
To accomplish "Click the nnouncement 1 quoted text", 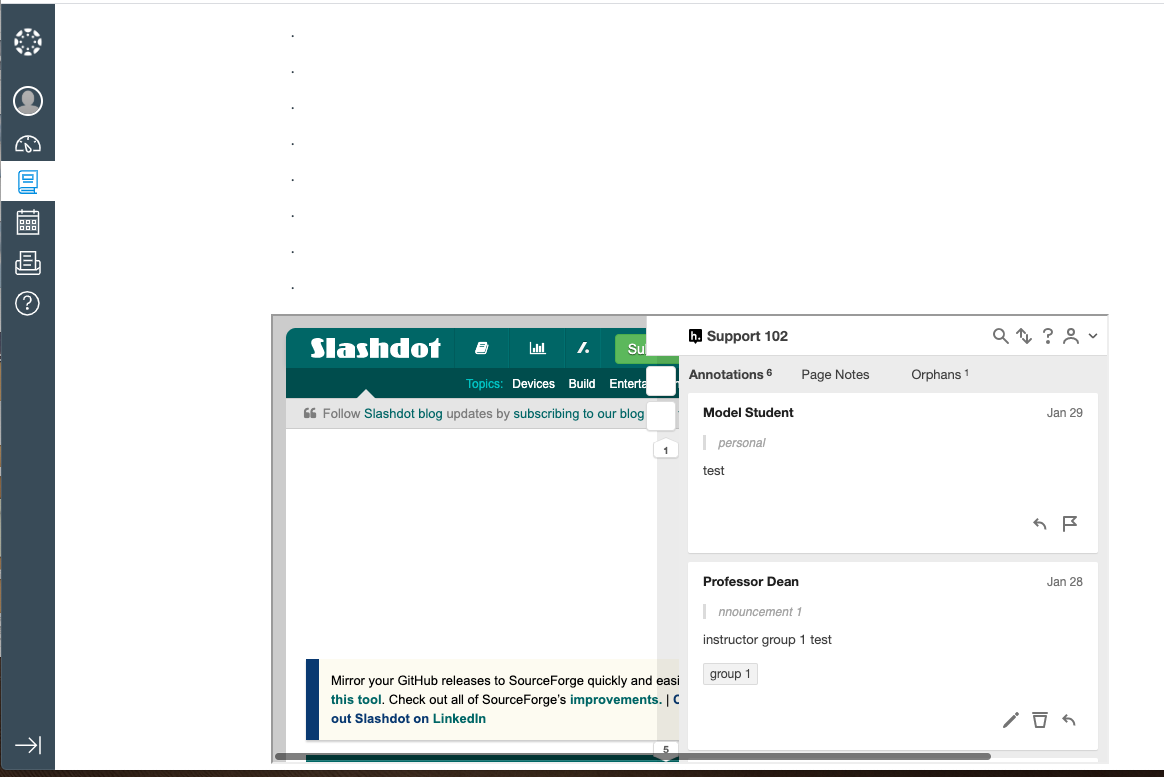I will click(x=760, y=612).
